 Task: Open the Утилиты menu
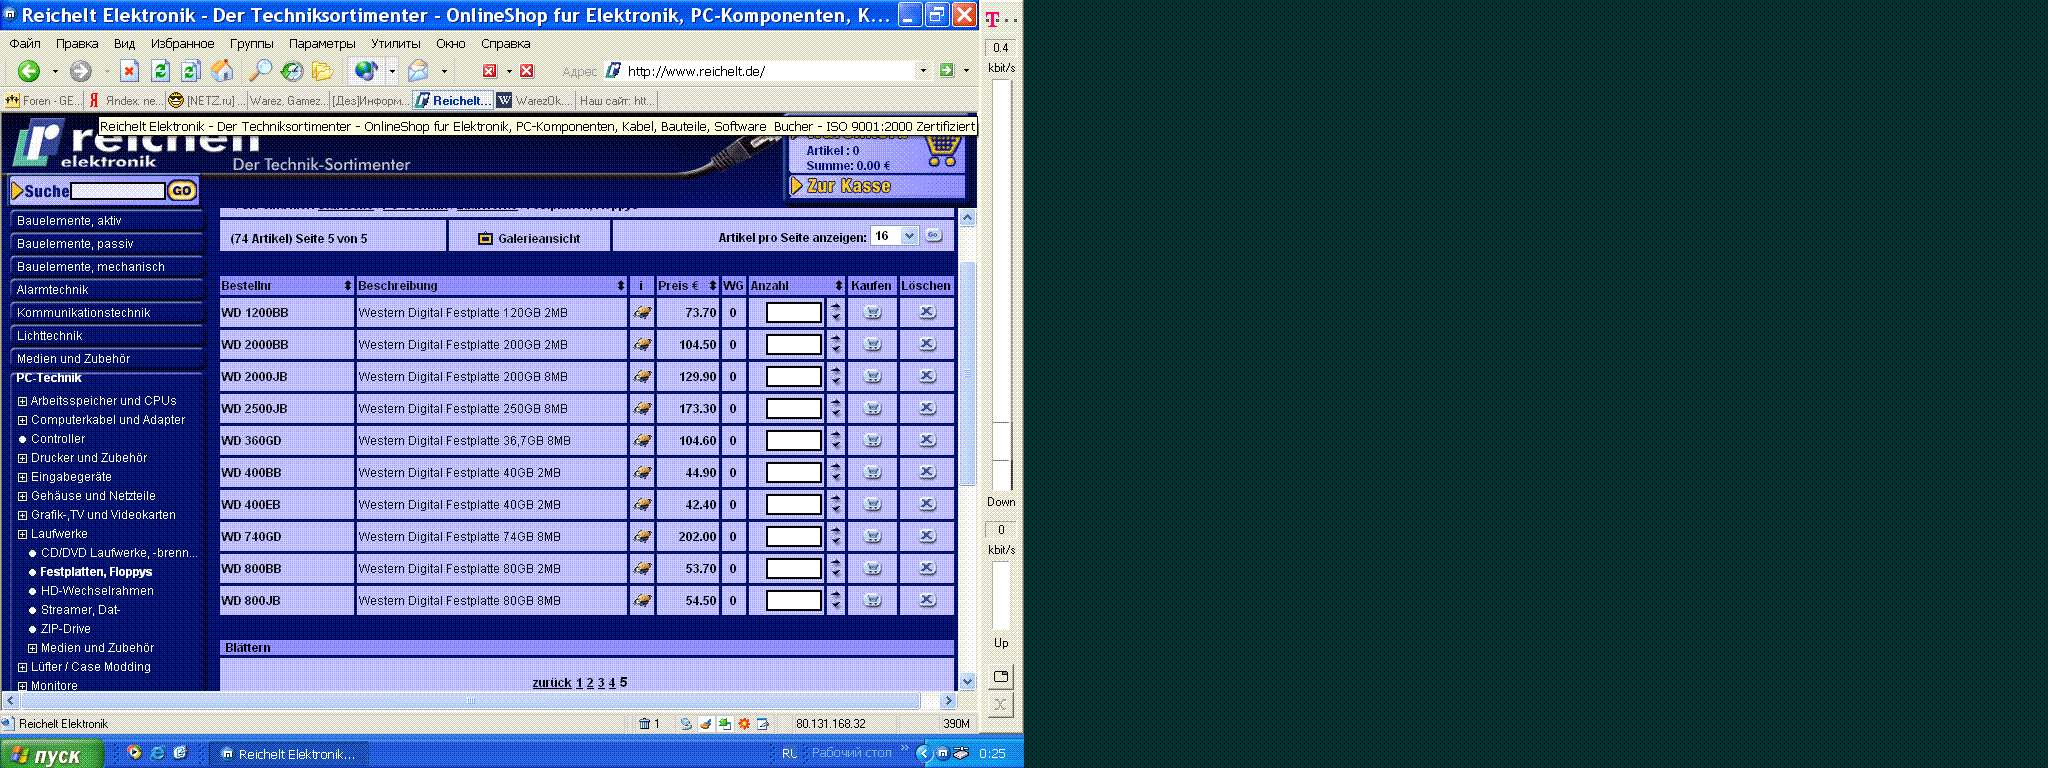[x=395, y=44]
